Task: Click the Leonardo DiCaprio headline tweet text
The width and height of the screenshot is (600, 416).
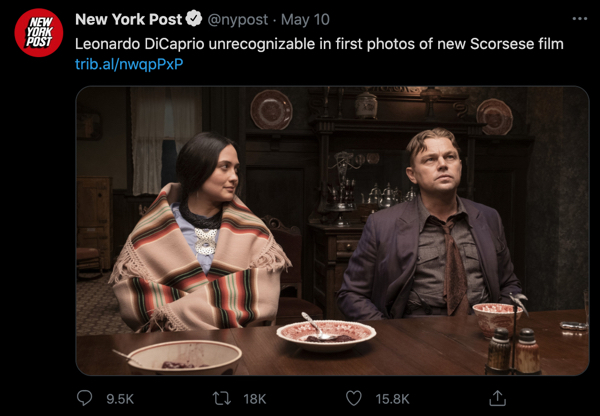Action: pos(319,44)
